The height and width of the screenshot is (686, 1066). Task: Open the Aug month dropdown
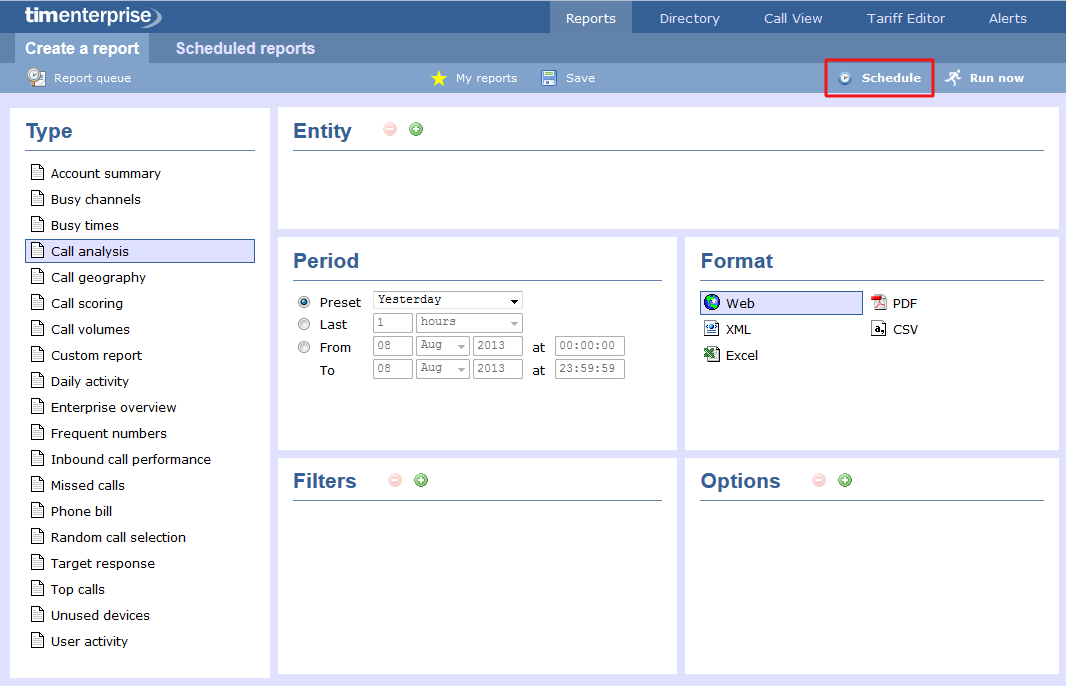(442, 345)
